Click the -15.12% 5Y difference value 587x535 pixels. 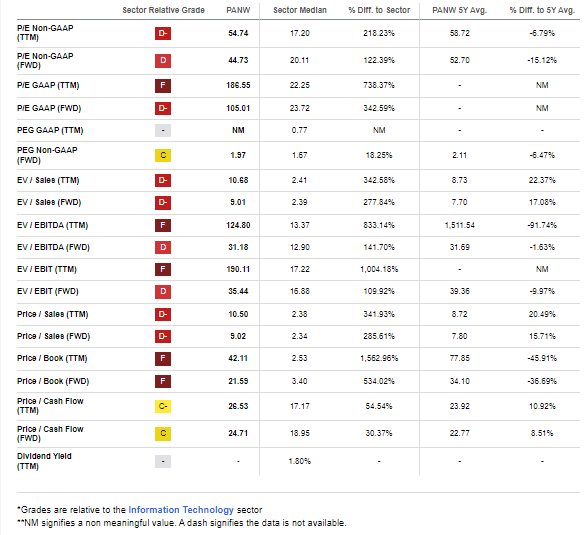[542, 60]
